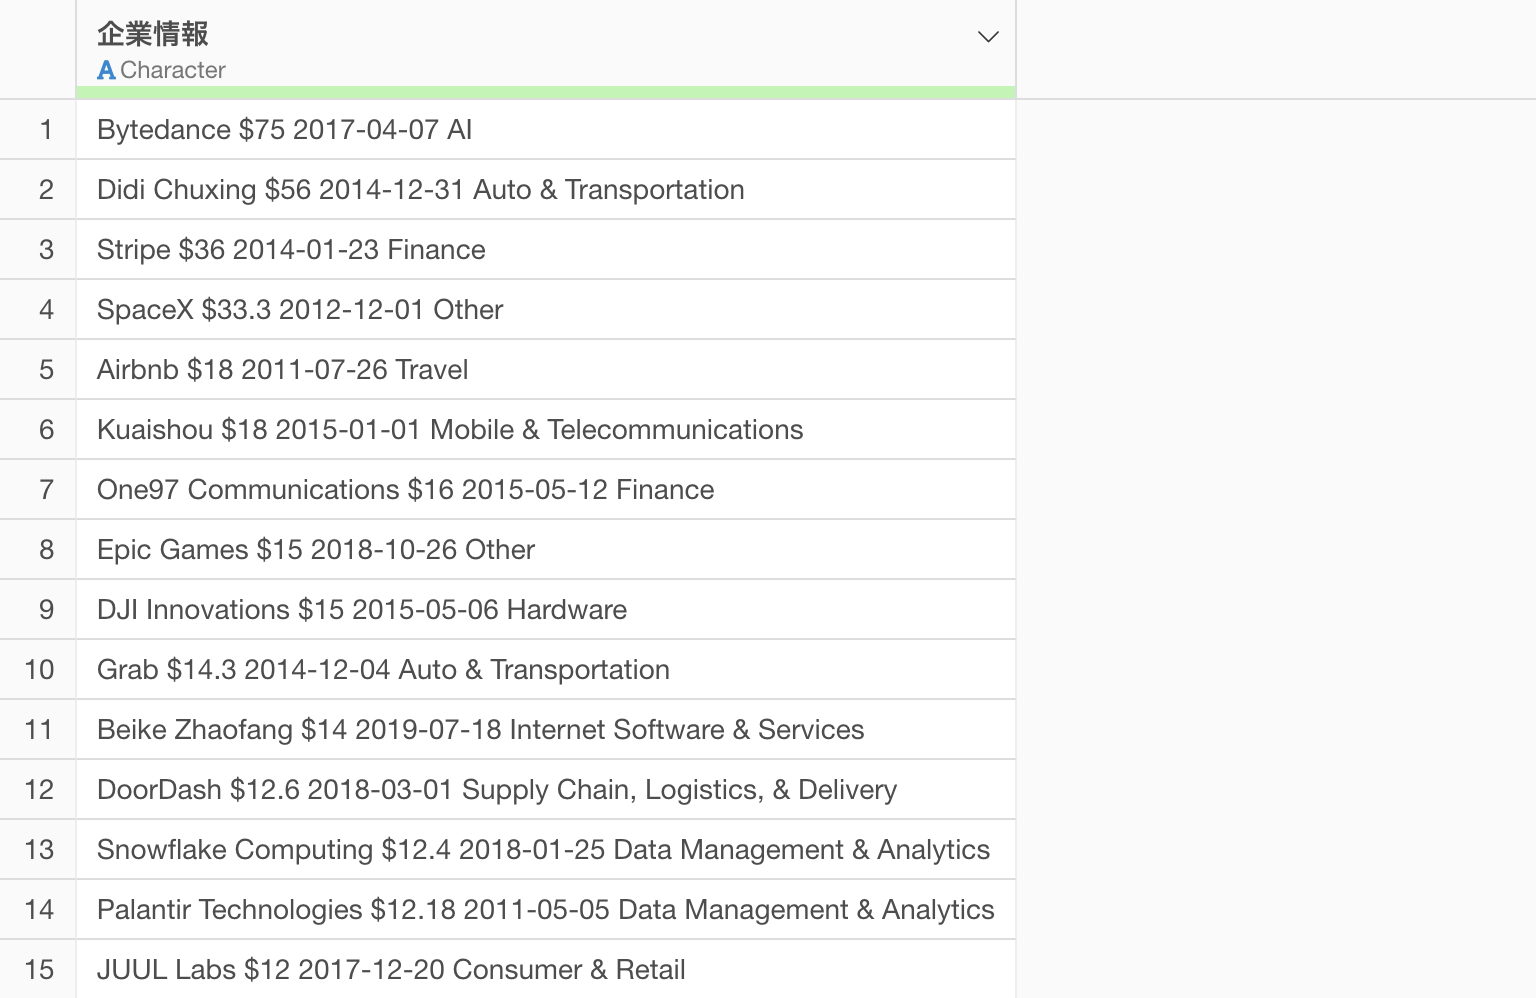Click the Didi Chuxing $56 cell
1536x998 pixels.
tap(420, 190)
